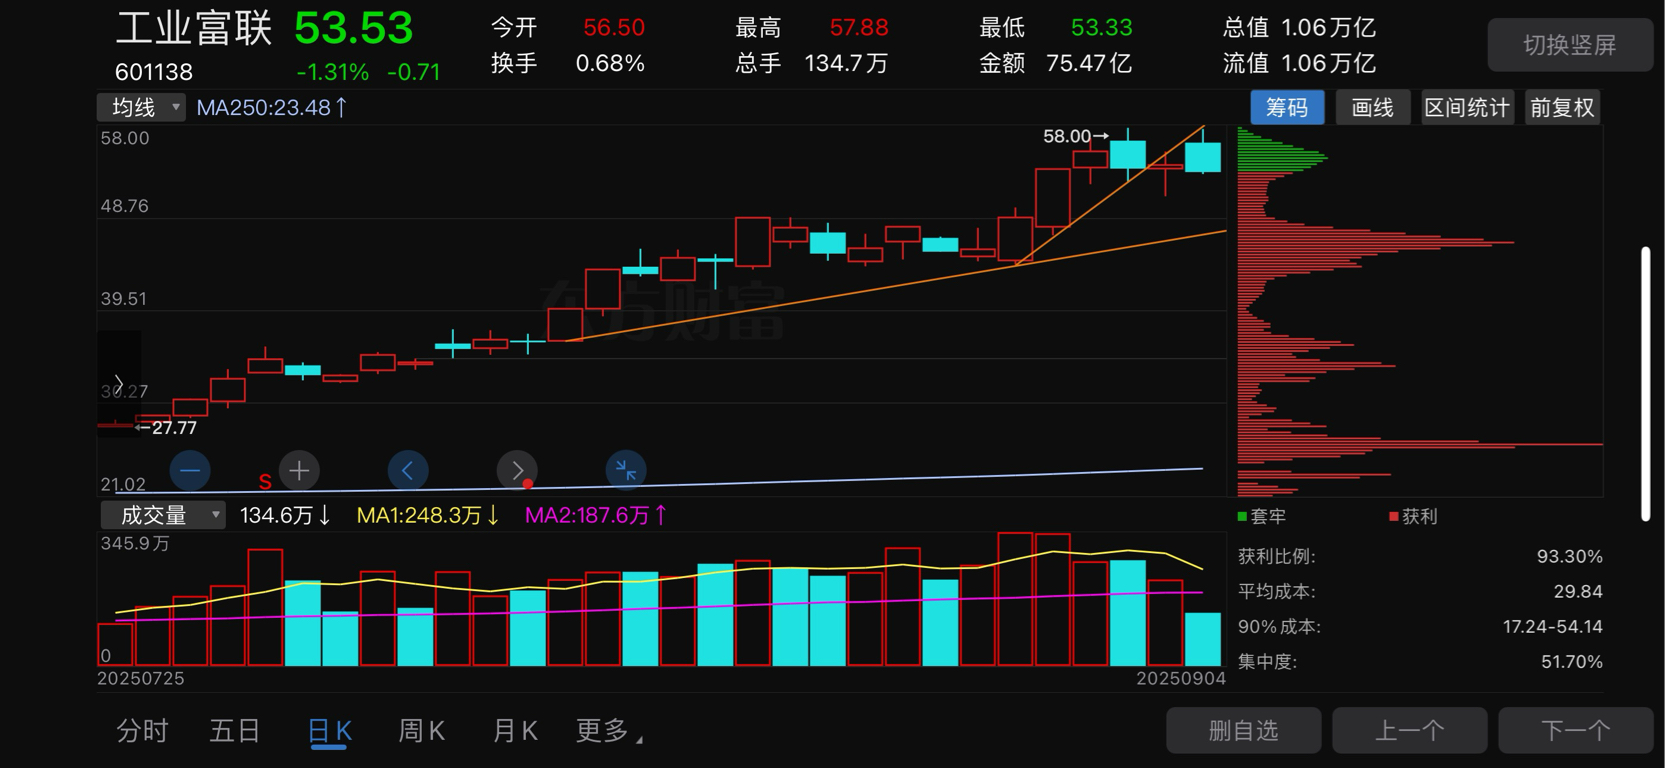This screenshot has width=1665, height=768.
Task: Click MA250:23.48 indicator value
Action: (x=272, y=107)
